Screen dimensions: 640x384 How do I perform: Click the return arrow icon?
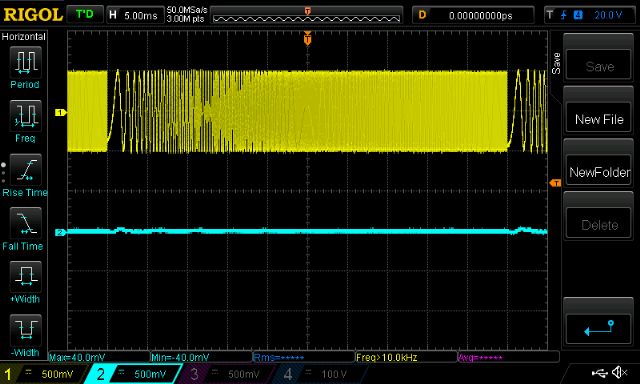(599, 328)
